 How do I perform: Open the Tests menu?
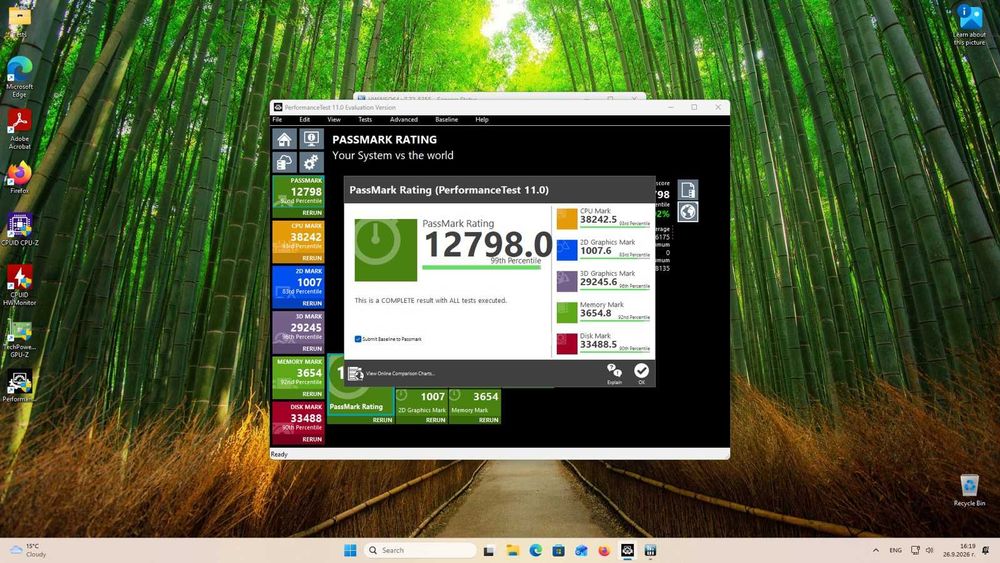coord(365,119)
